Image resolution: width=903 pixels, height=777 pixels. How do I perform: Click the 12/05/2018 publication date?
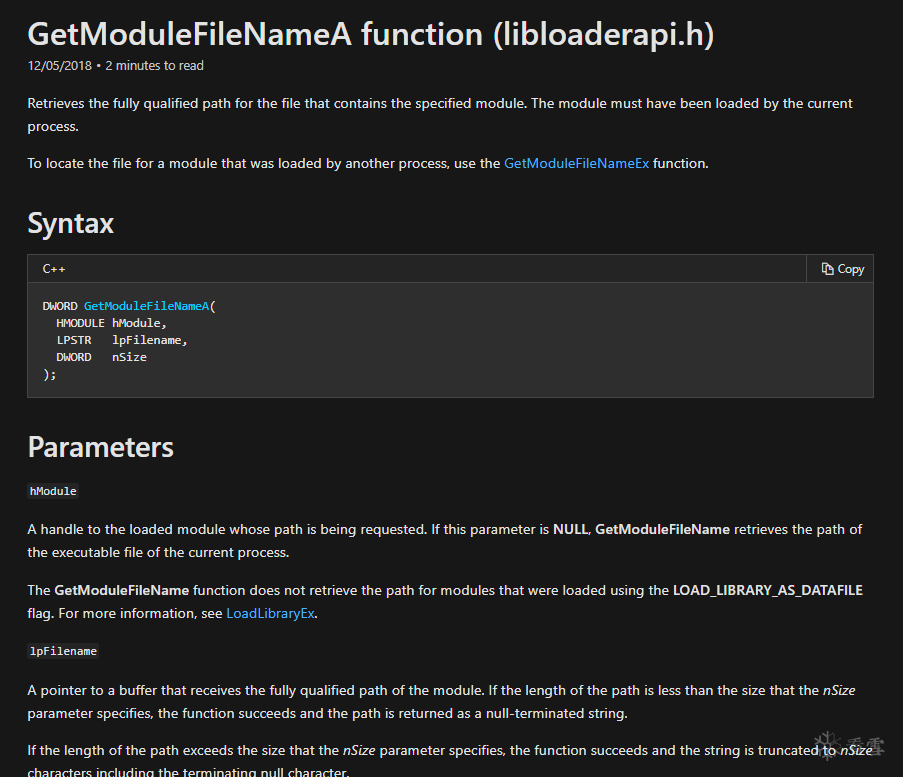59,66
